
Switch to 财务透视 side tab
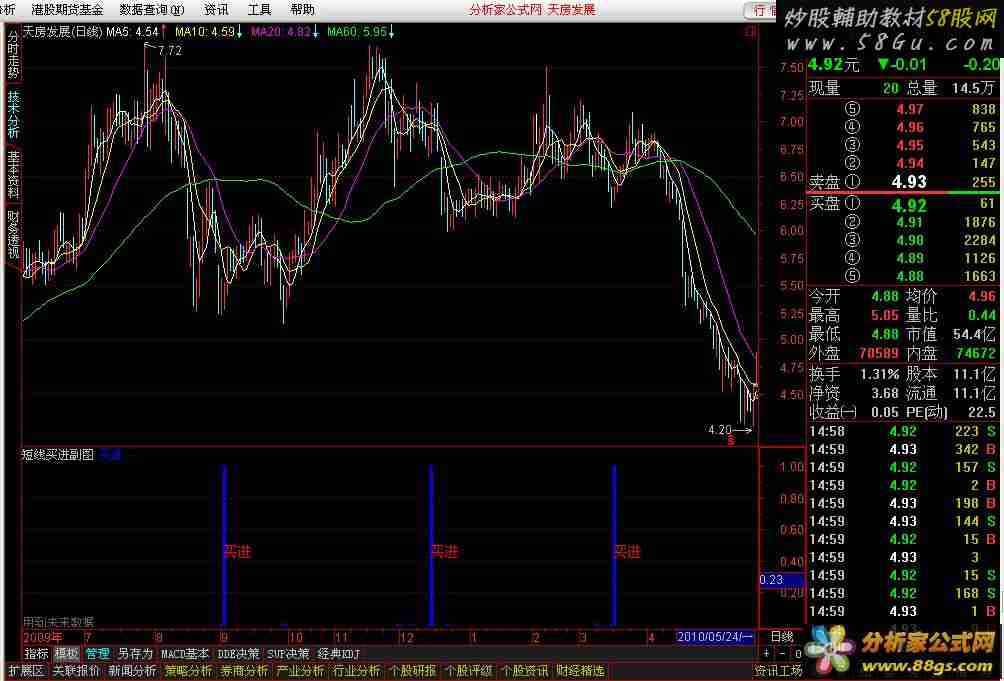click(x=13, y=234)
